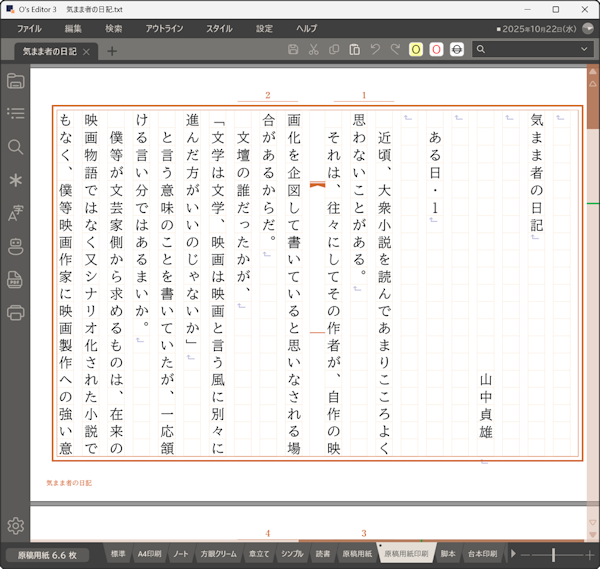The width and height of the screenshot is (600, 569).
Task: Click the printer icon in the sidebar
Action: 15,312
